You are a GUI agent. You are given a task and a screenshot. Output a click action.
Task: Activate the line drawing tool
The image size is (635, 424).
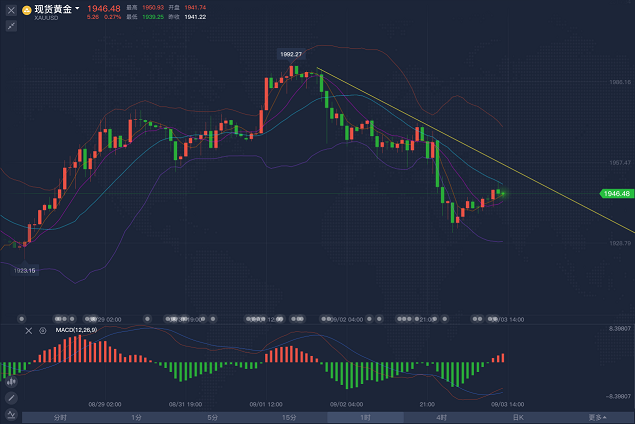[11, 397]
